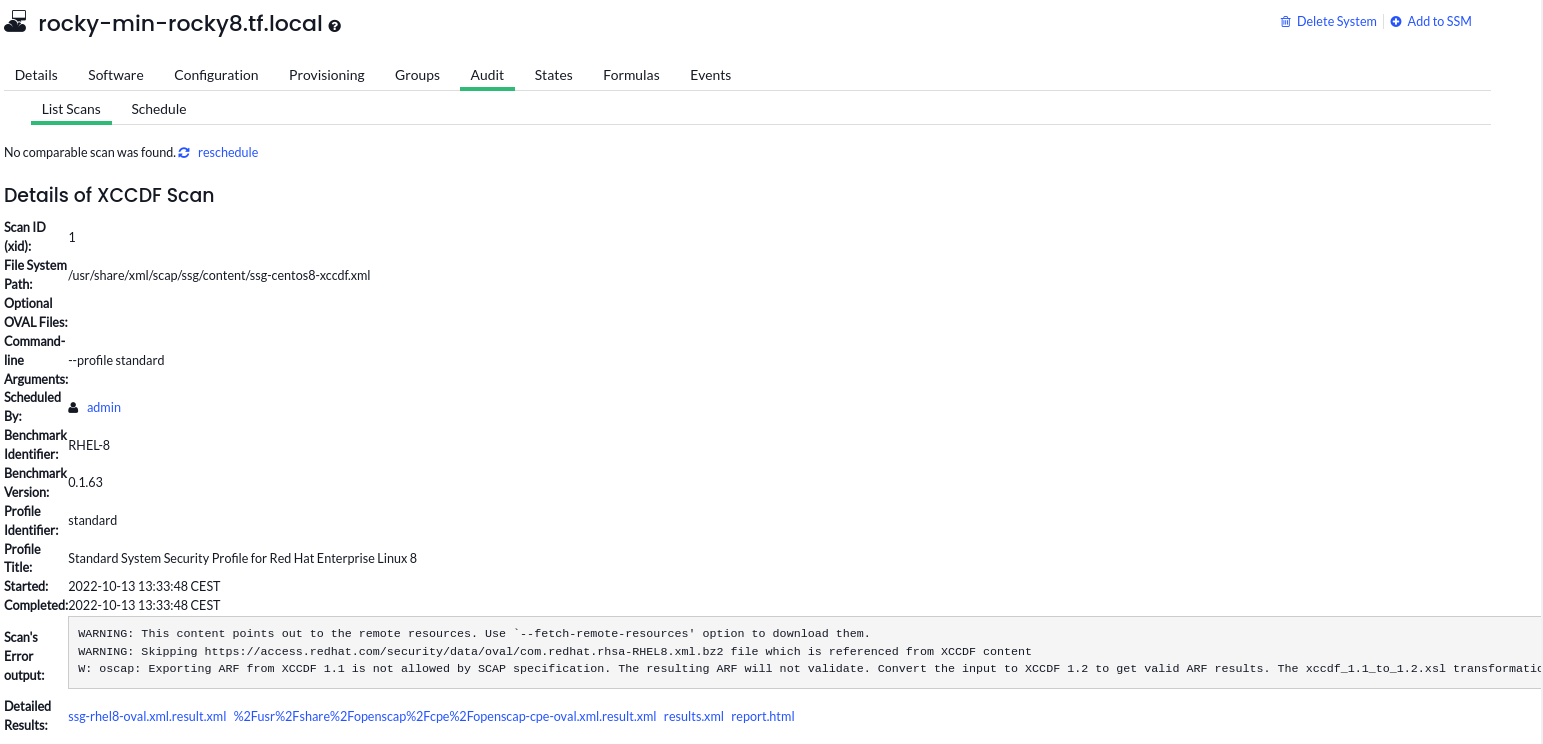
Task: Click the hostname rocky-min-rocky8.tf.local title
Action: point(180,25)
